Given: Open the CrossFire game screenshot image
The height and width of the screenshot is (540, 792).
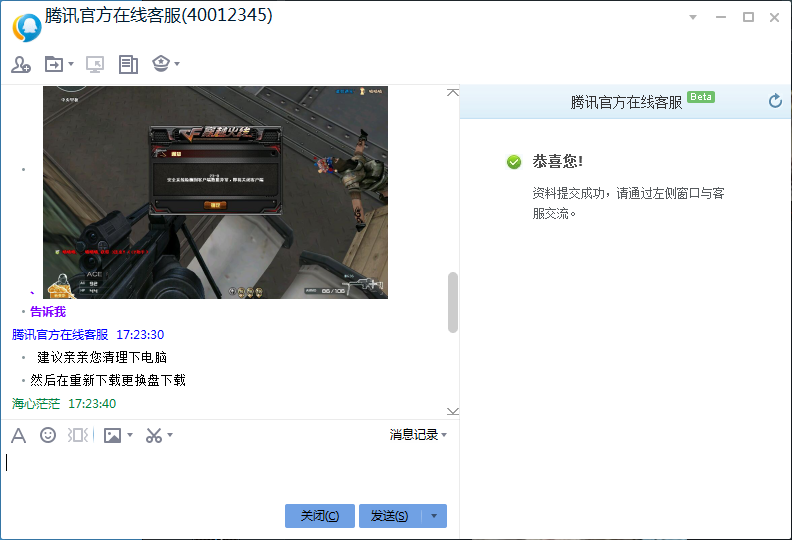Looking at the screenshot, I should coord(215,192).
